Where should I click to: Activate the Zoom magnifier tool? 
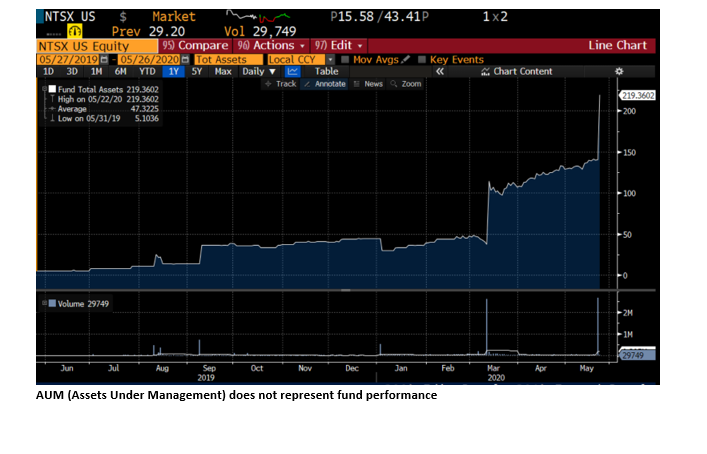[406, 84]
